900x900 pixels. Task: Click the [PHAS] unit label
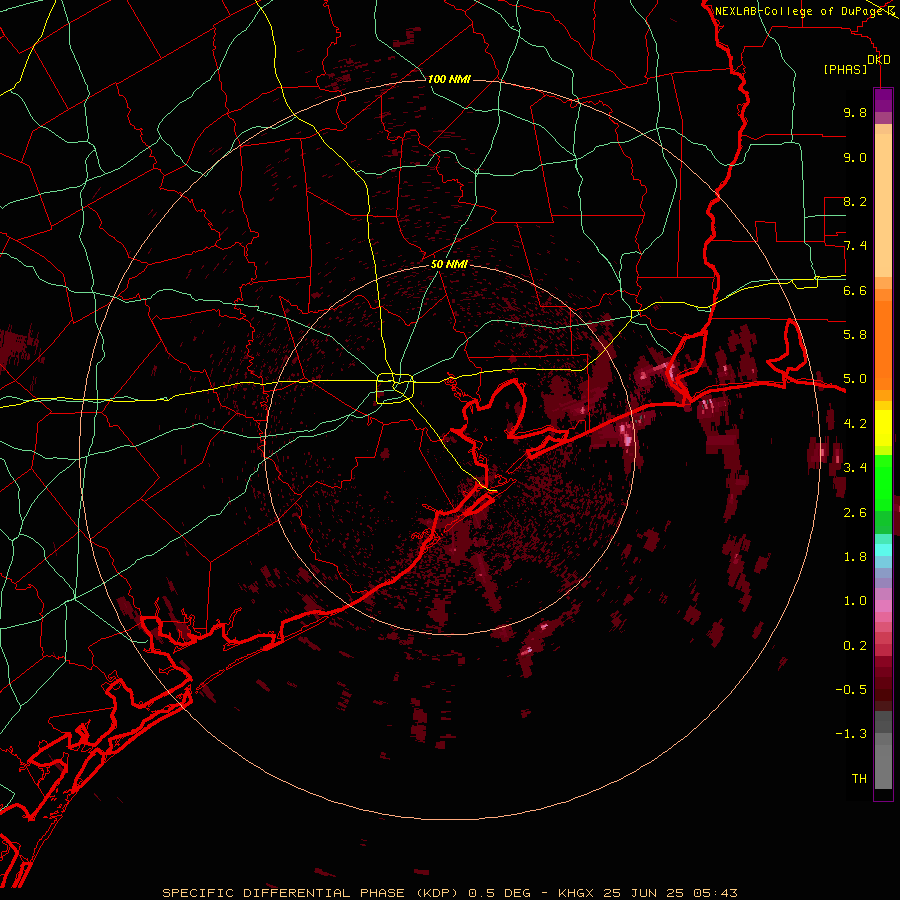coord(845,69)
